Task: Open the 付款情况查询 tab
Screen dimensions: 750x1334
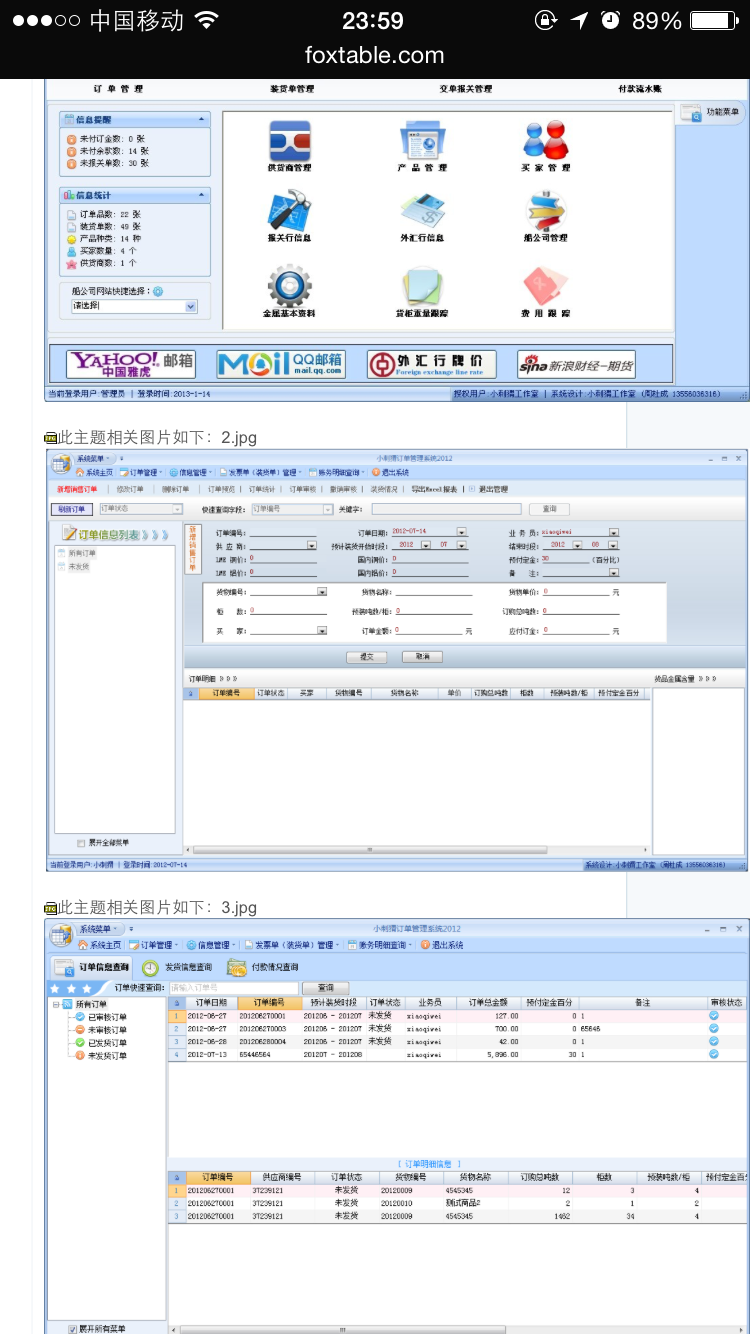Action: click(x=263, y=967)
